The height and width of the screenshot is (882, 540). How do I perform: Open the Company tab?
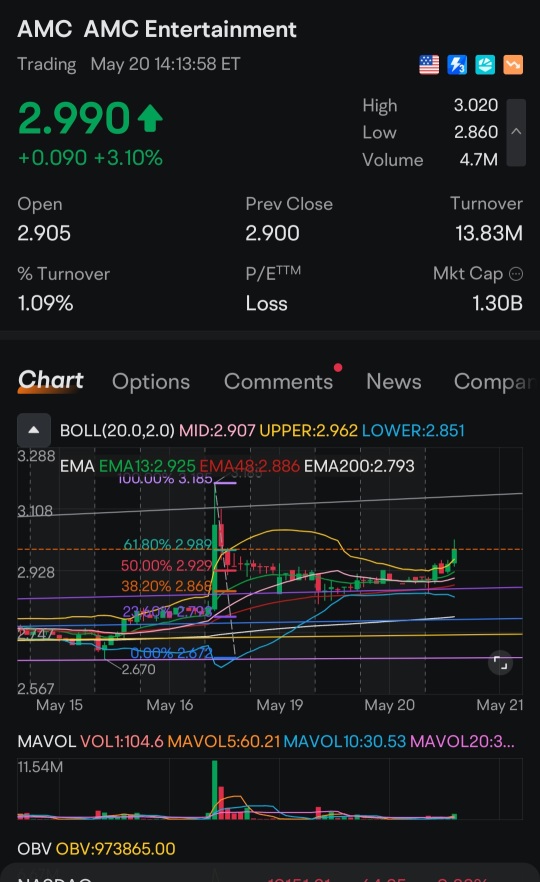[x=493, y=381]
